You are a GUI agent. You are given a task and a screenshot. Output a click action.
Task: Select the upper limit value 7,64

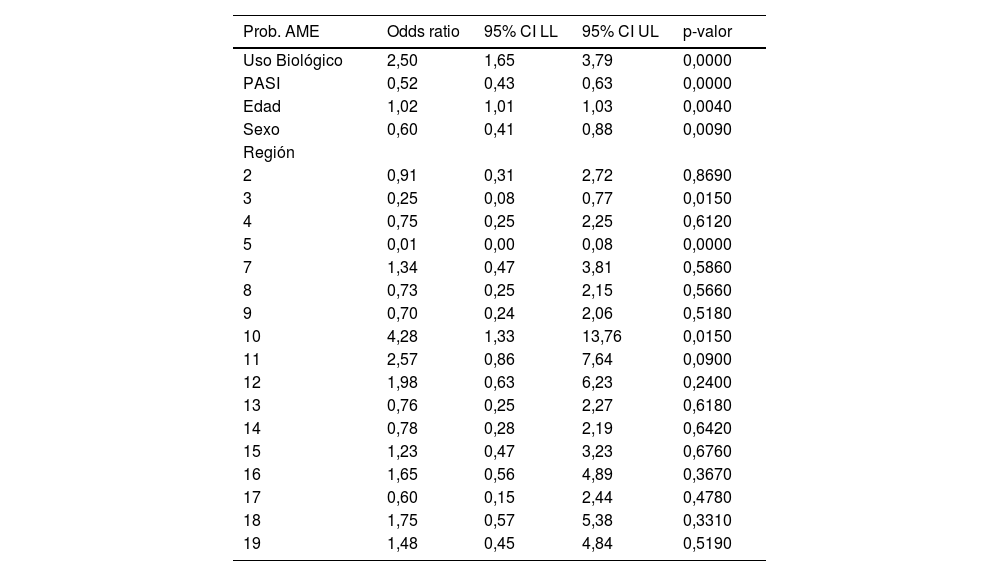(x=597, y=359)
